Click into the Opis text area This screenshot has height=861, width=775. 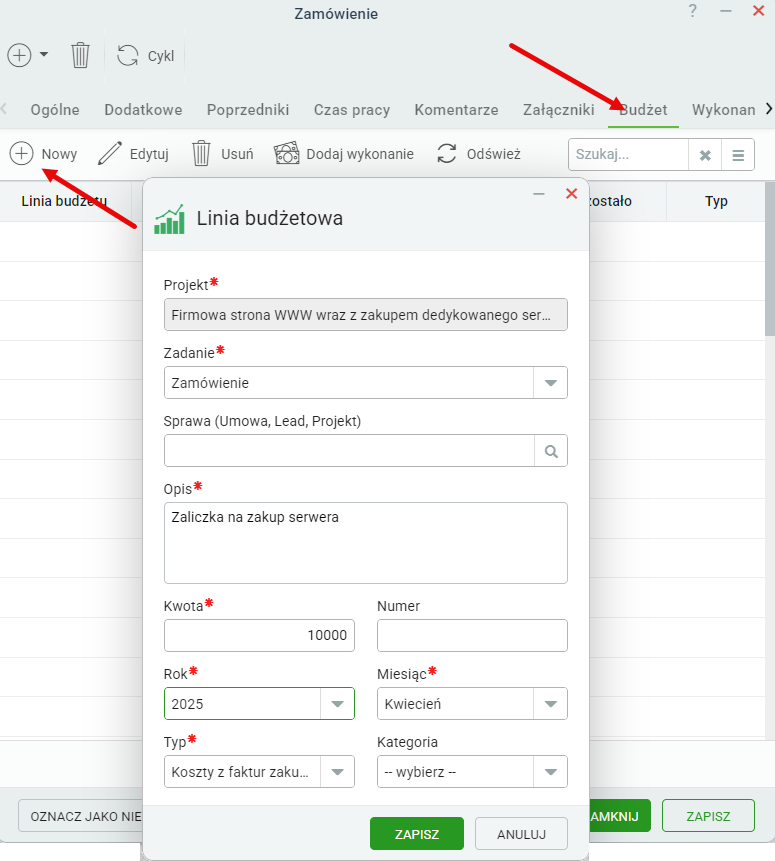(366, 543)
